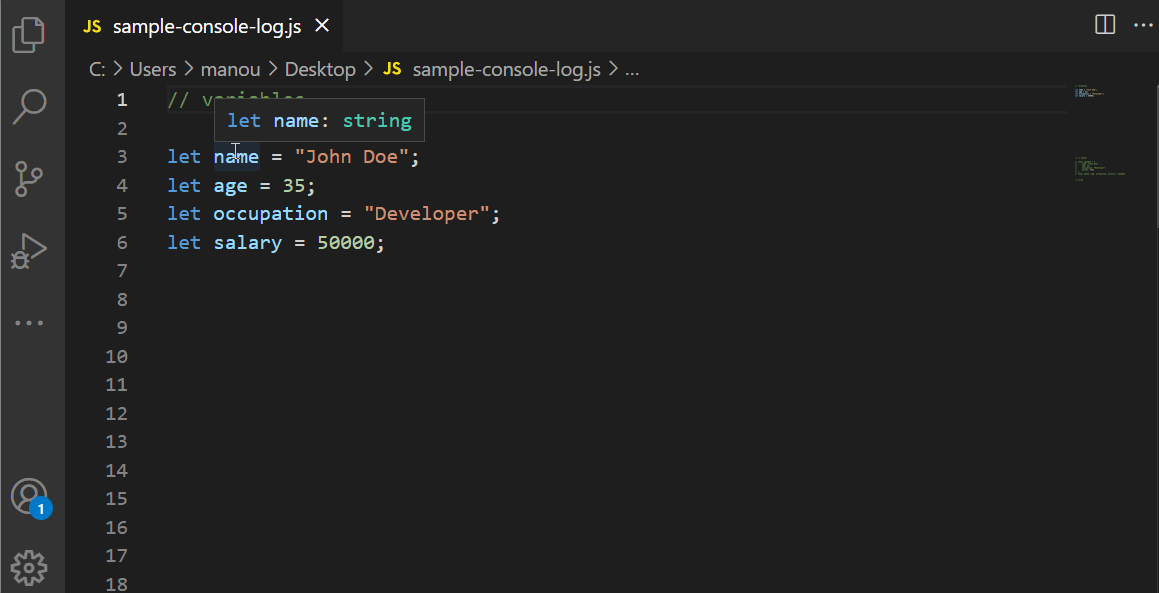Click the JS icon on the file tab

tap(91, 27)
